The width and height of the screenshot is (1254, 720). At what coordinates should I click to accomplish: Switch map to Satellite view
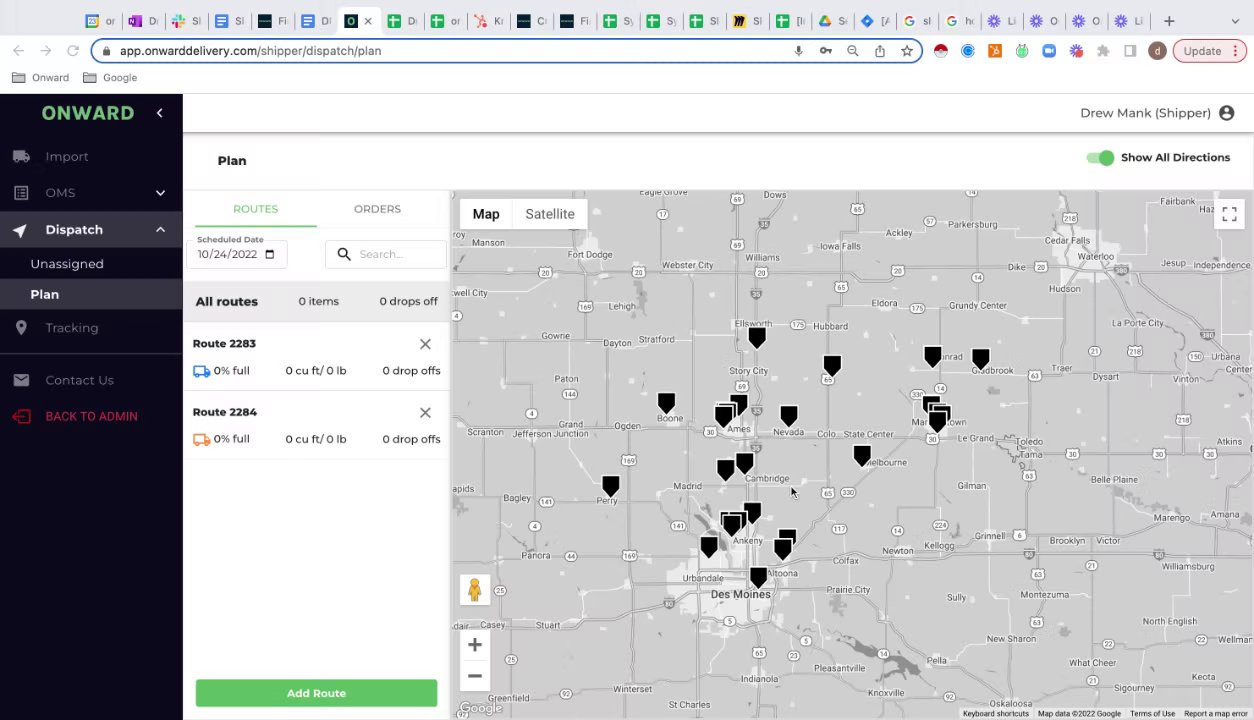(x=550, y=214)
